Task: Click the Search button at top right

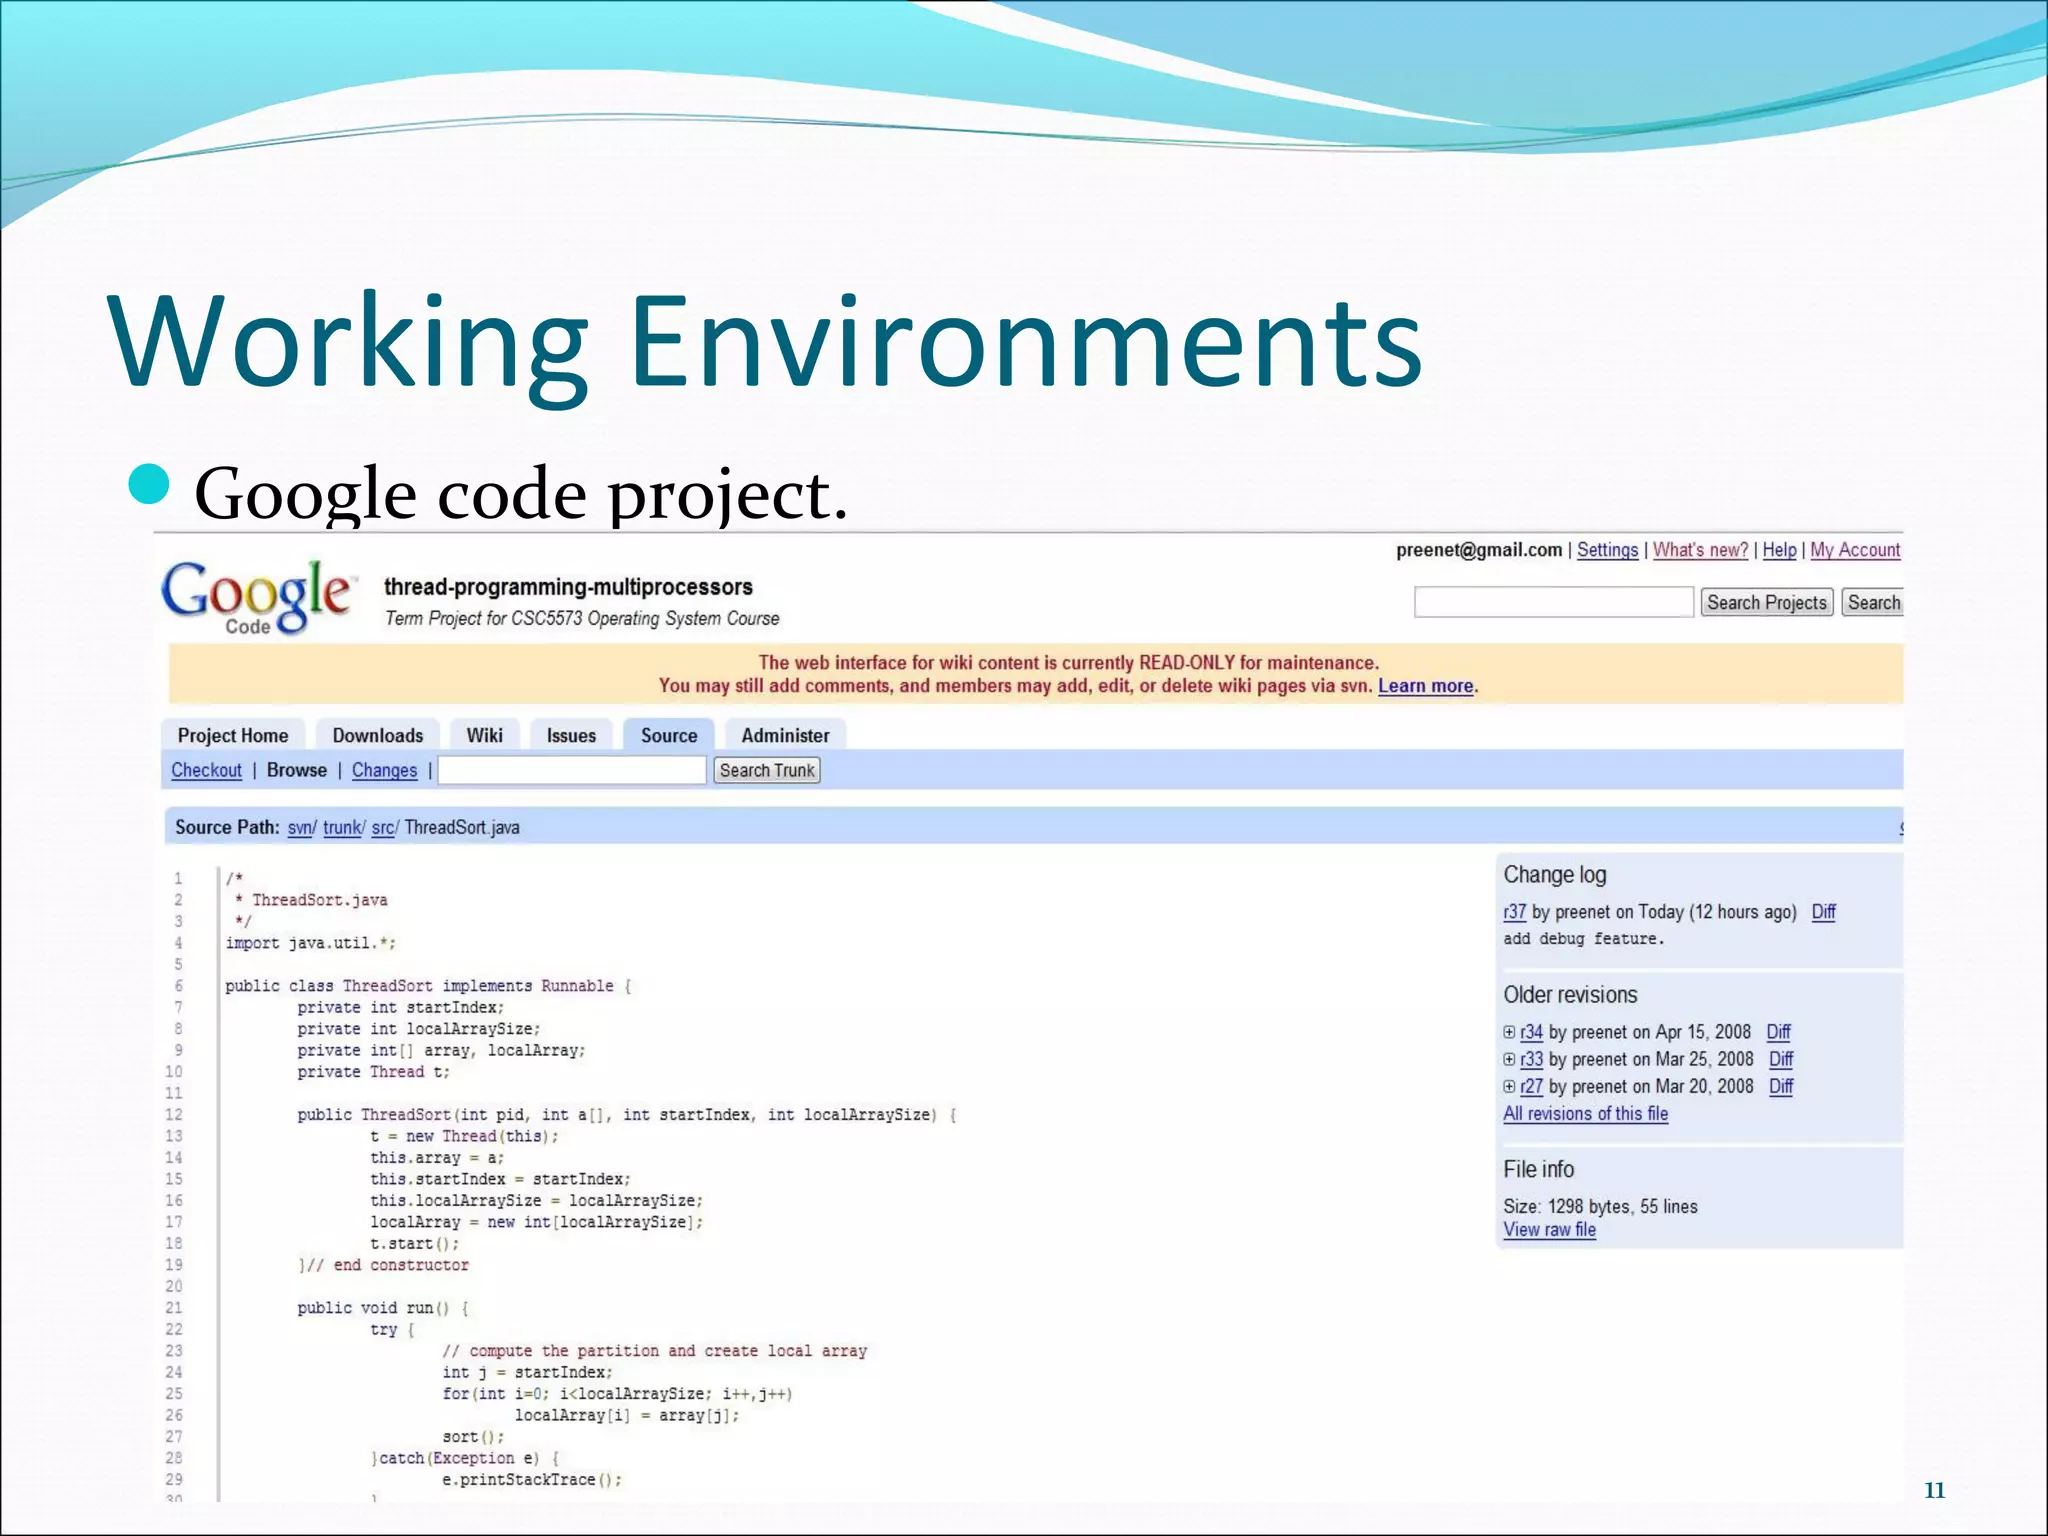Action: (1873, 602)
